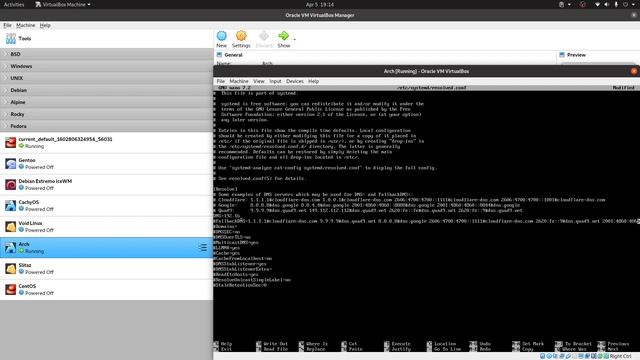640x360 pixels.
Task: Click the Arch Running status text
Action: 34,251
